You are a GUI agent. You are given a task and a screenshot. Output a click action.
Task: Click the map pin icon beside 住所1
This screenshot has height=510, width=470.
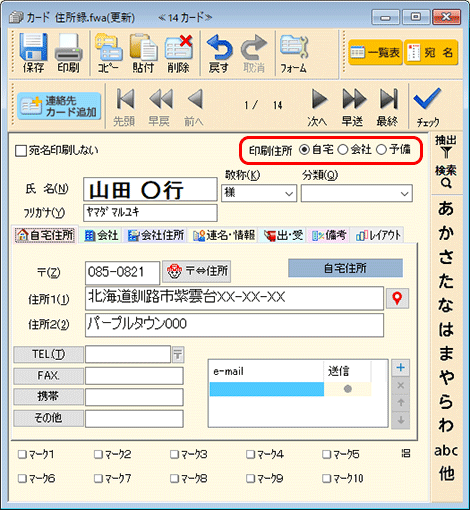pos(397,298)
